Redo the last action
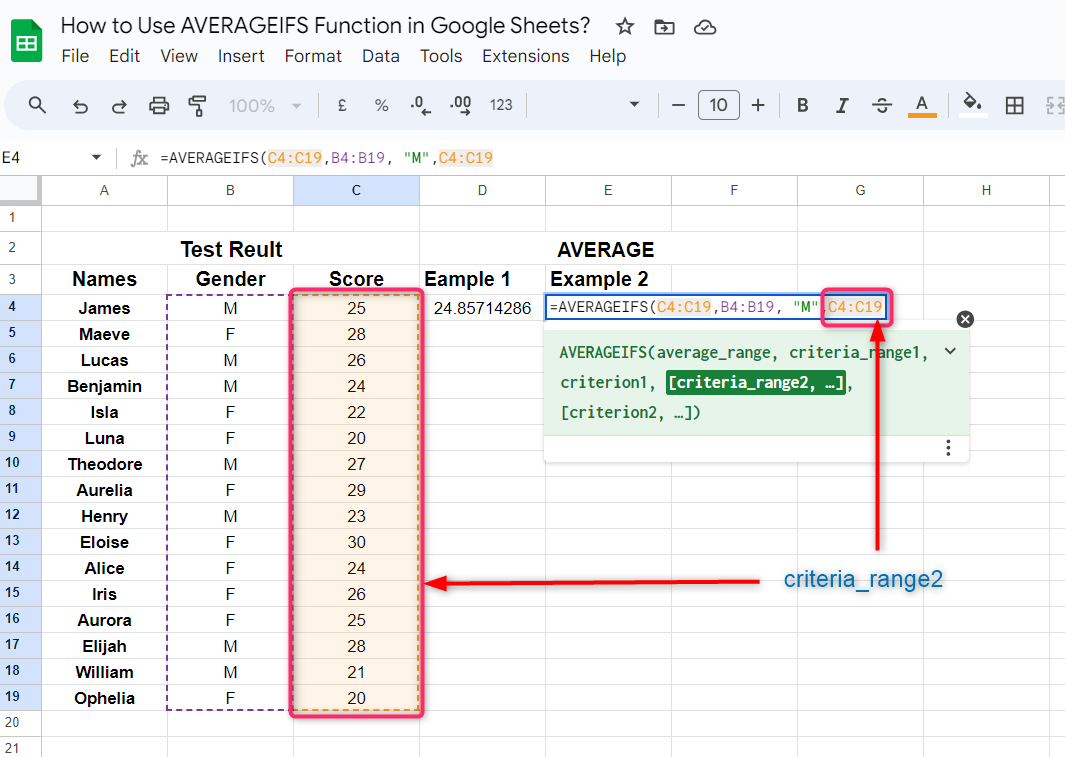 tap(119, 106)
